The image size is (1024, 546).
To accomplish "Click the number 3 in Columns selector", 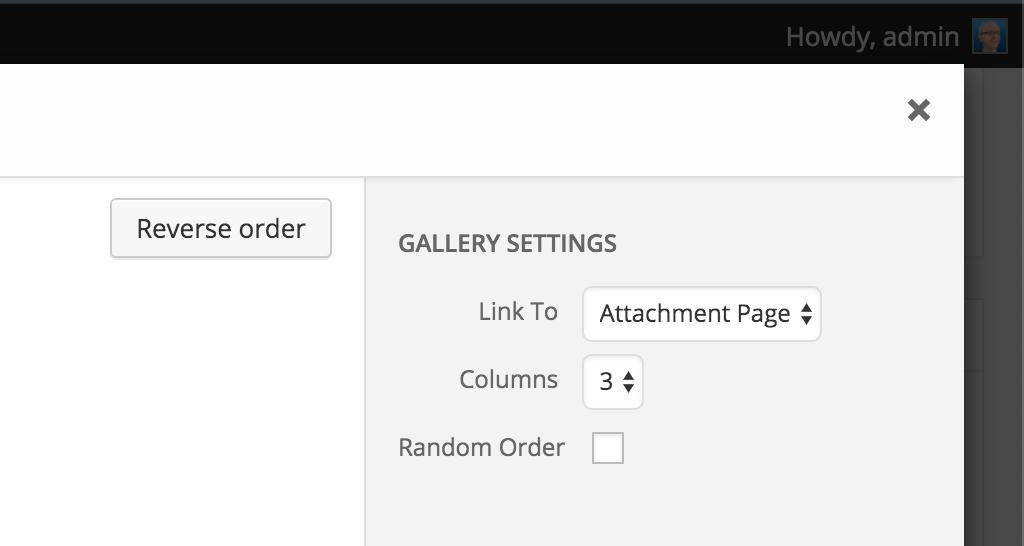I will coord(606,382).
